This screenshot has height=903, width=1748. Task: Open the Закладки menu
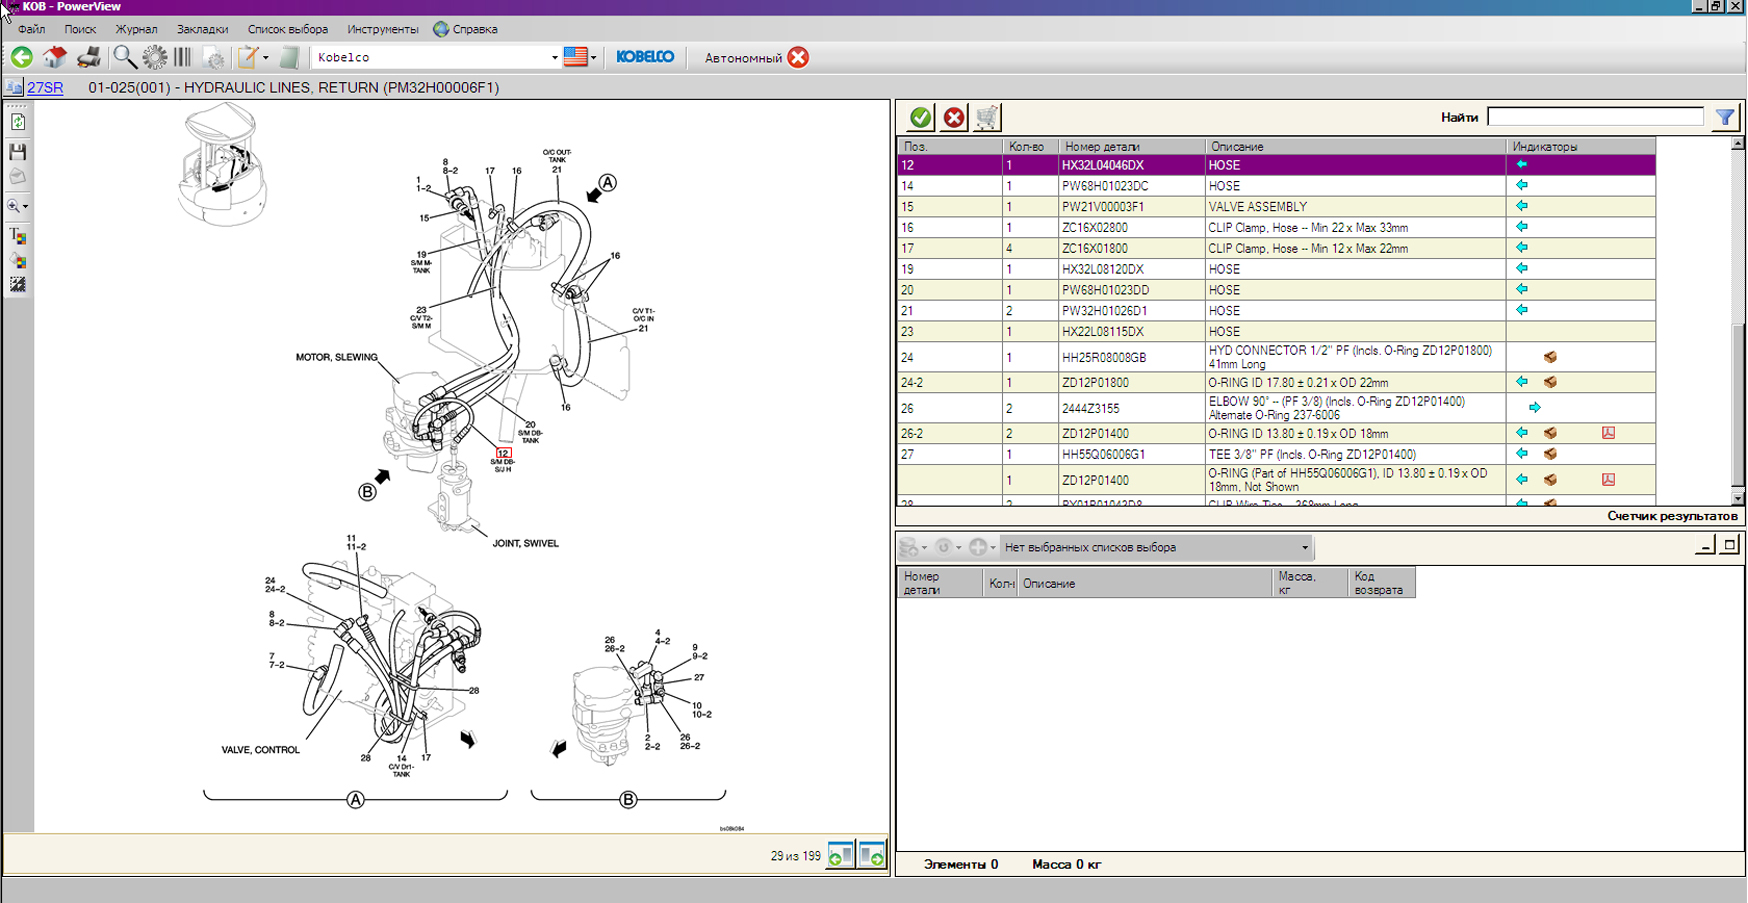(202, 29)
